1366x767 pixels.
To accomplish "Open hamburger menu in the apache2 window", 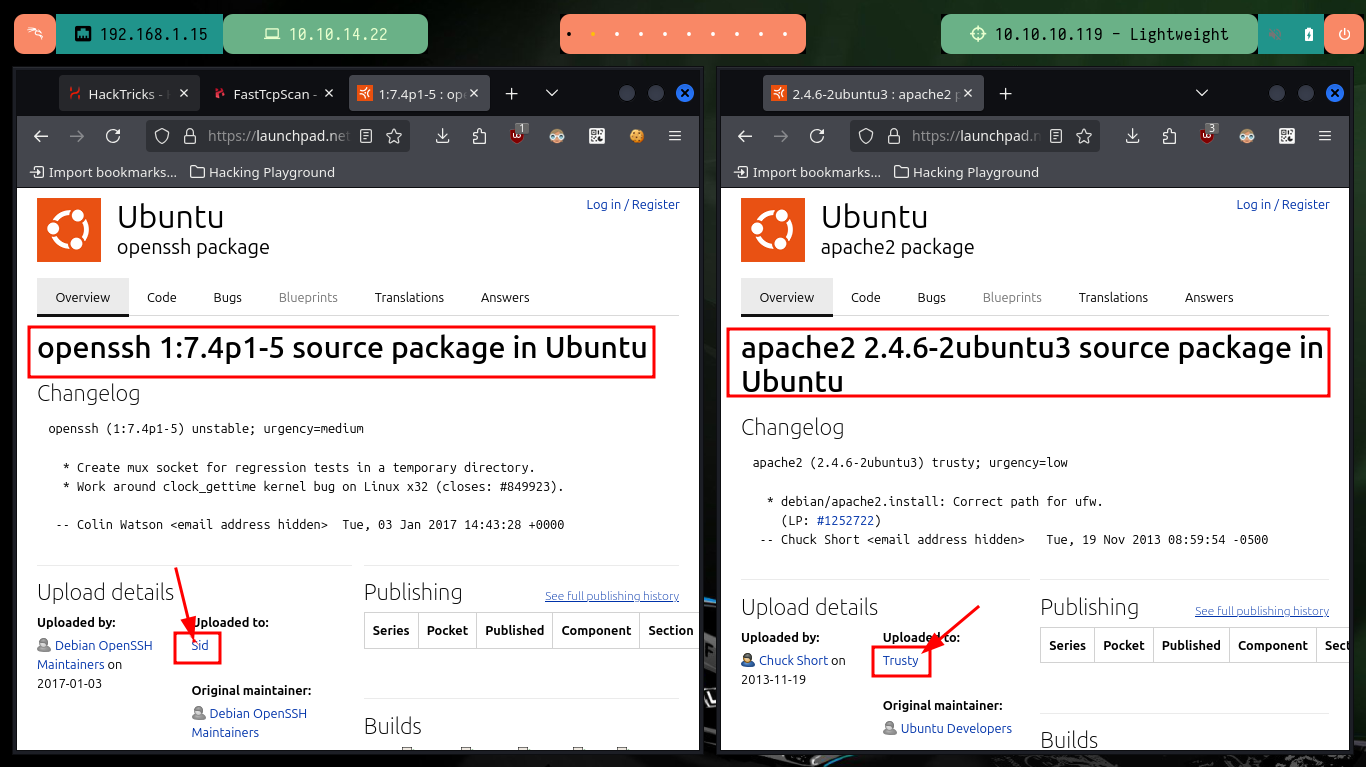I will pos(1325,136).
